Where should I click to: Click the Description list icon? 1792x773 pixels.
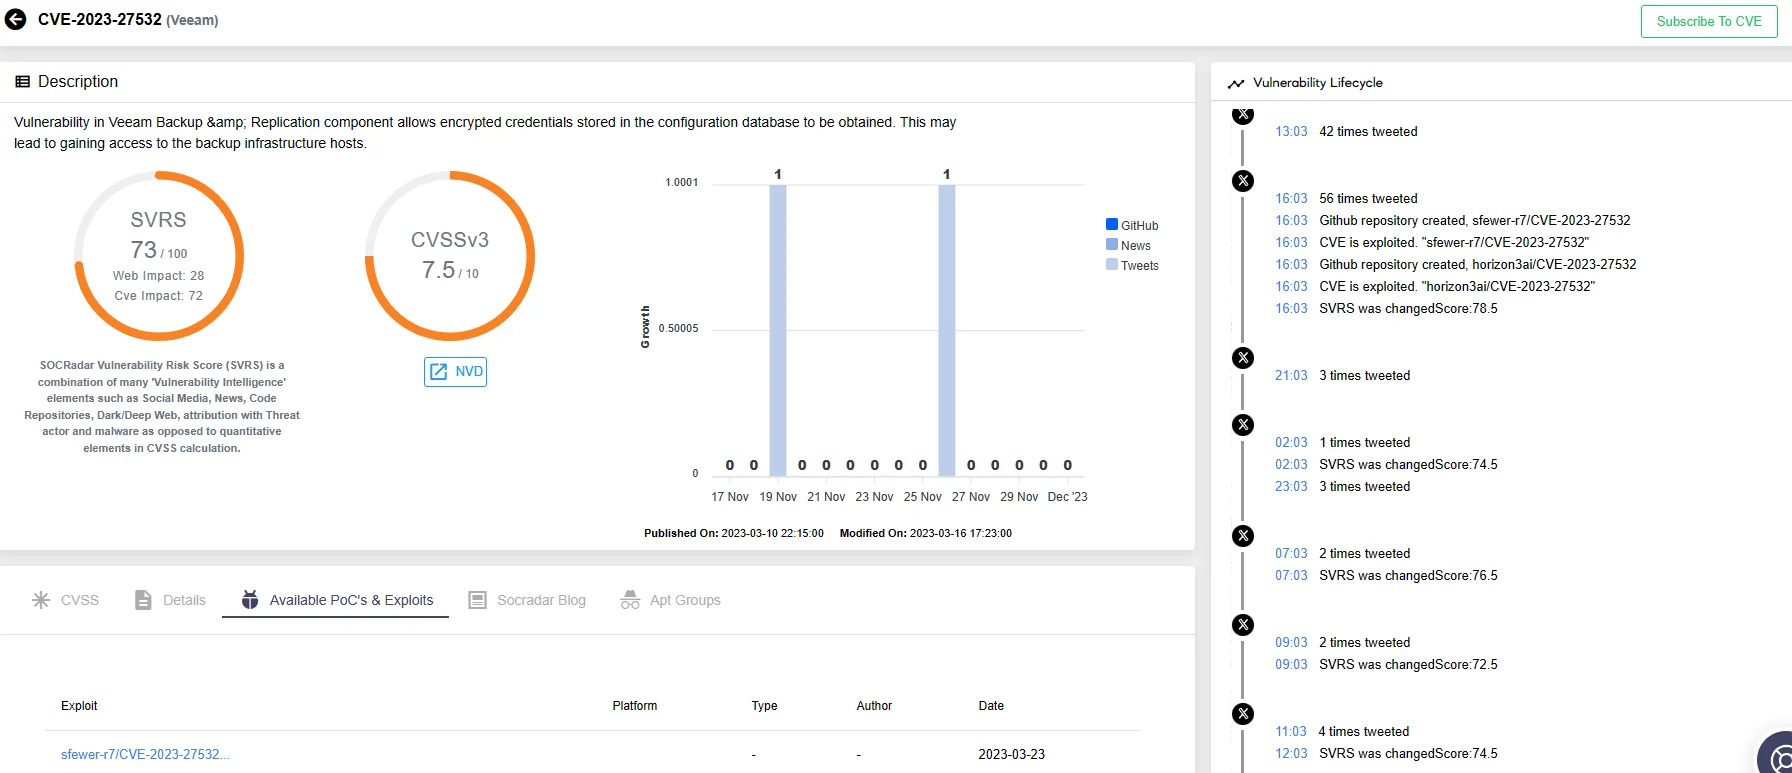point(22,82)
